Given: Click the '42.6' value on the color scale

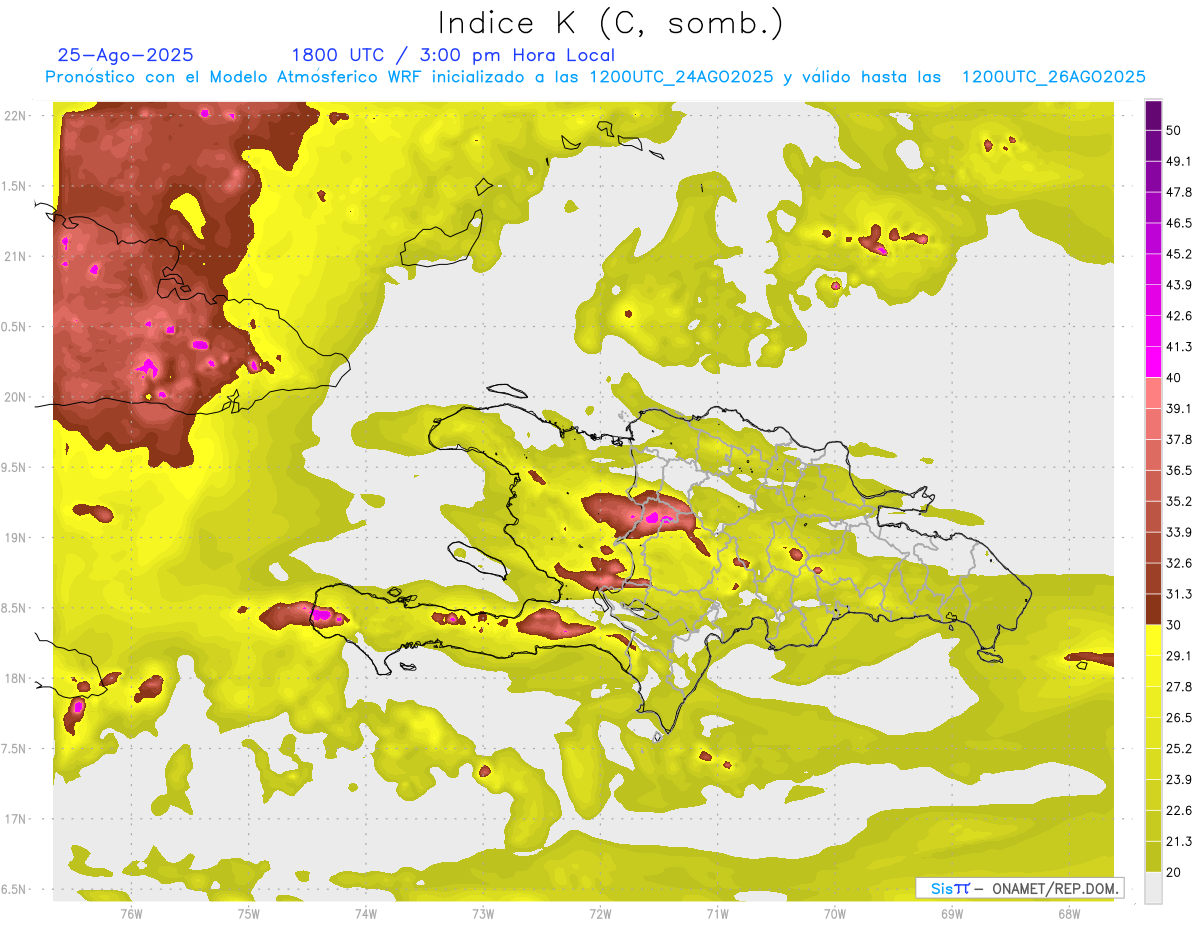Looking at the screenshot, I should 1178,316.
